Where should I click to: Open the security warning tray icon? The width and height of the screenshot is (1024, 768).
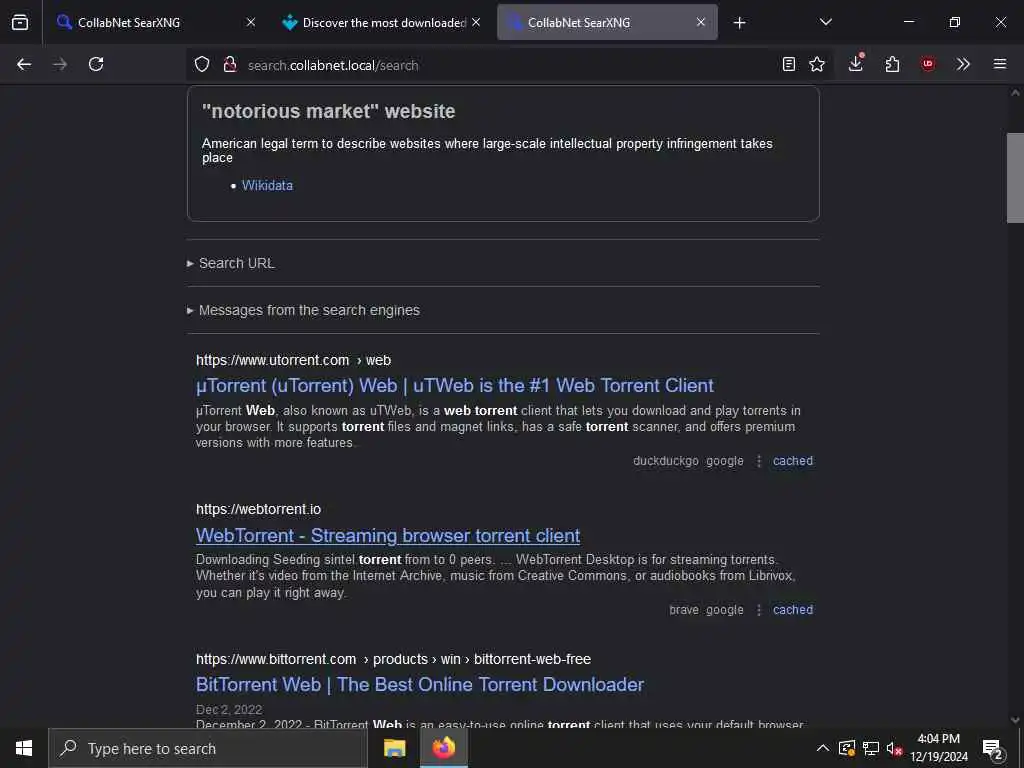point(847,748)
